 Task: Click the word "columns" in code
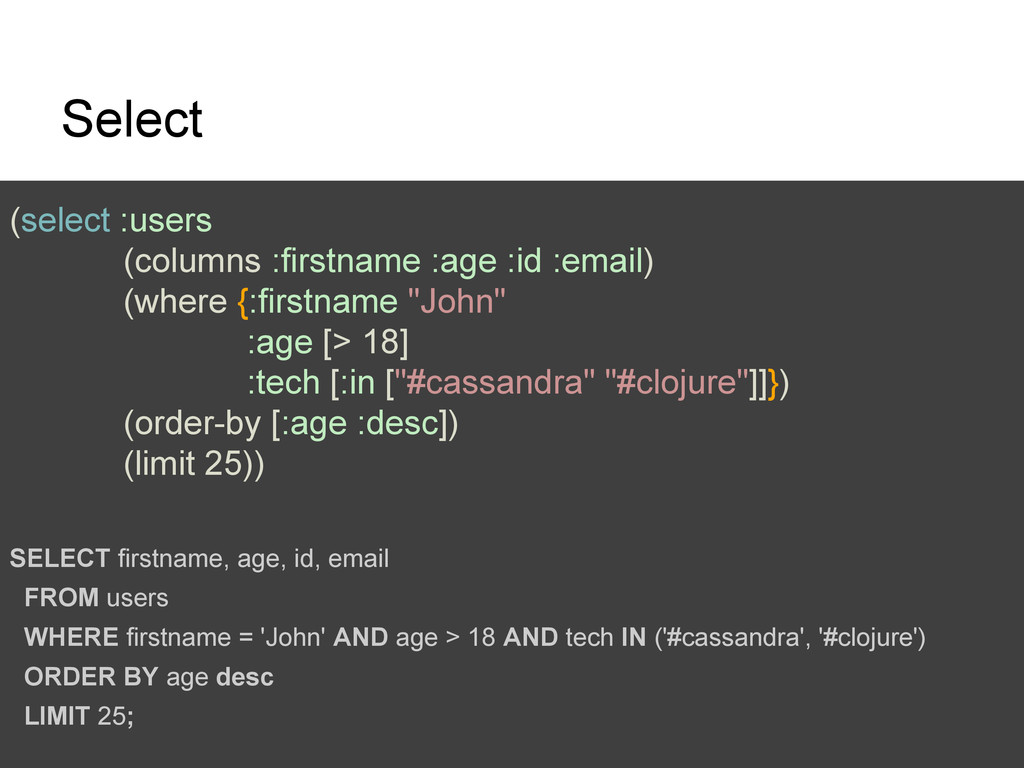click(x=198, y=261)
